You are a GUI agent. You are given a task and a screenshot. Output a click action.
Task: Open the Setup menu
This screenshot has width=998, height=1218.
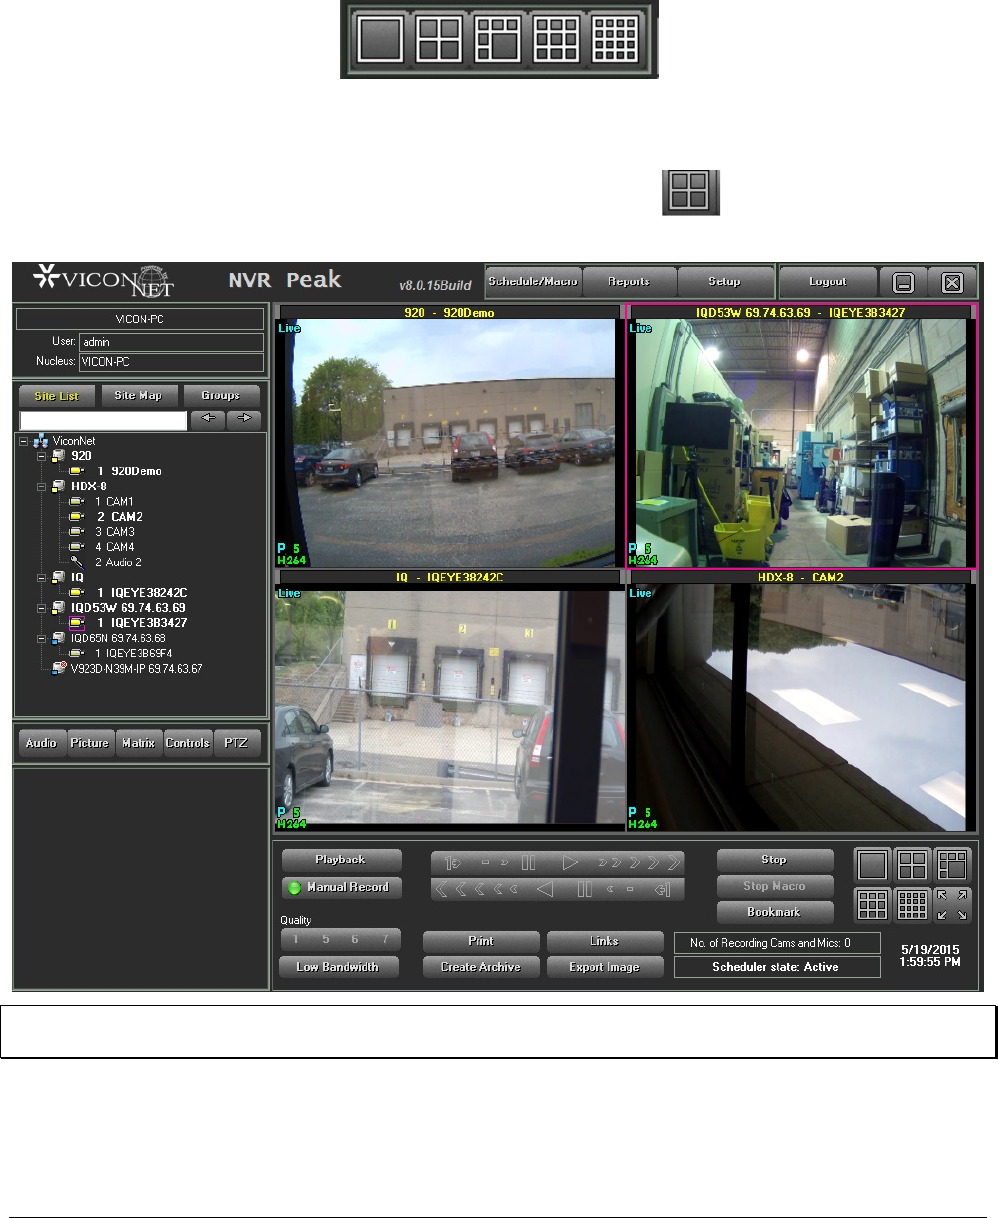click(x=725, y=282)
